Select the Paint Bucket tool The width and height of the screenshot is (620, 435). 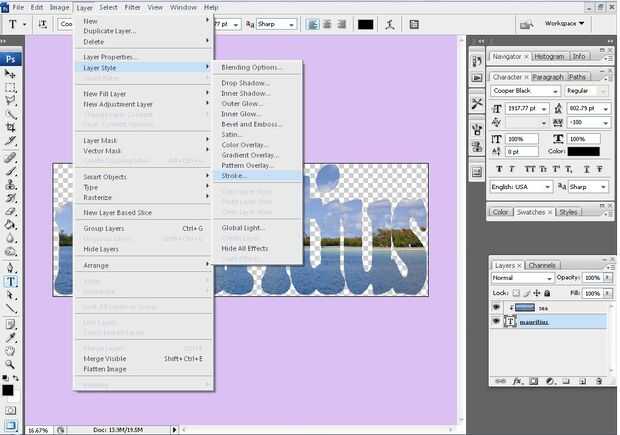[10, 225]
